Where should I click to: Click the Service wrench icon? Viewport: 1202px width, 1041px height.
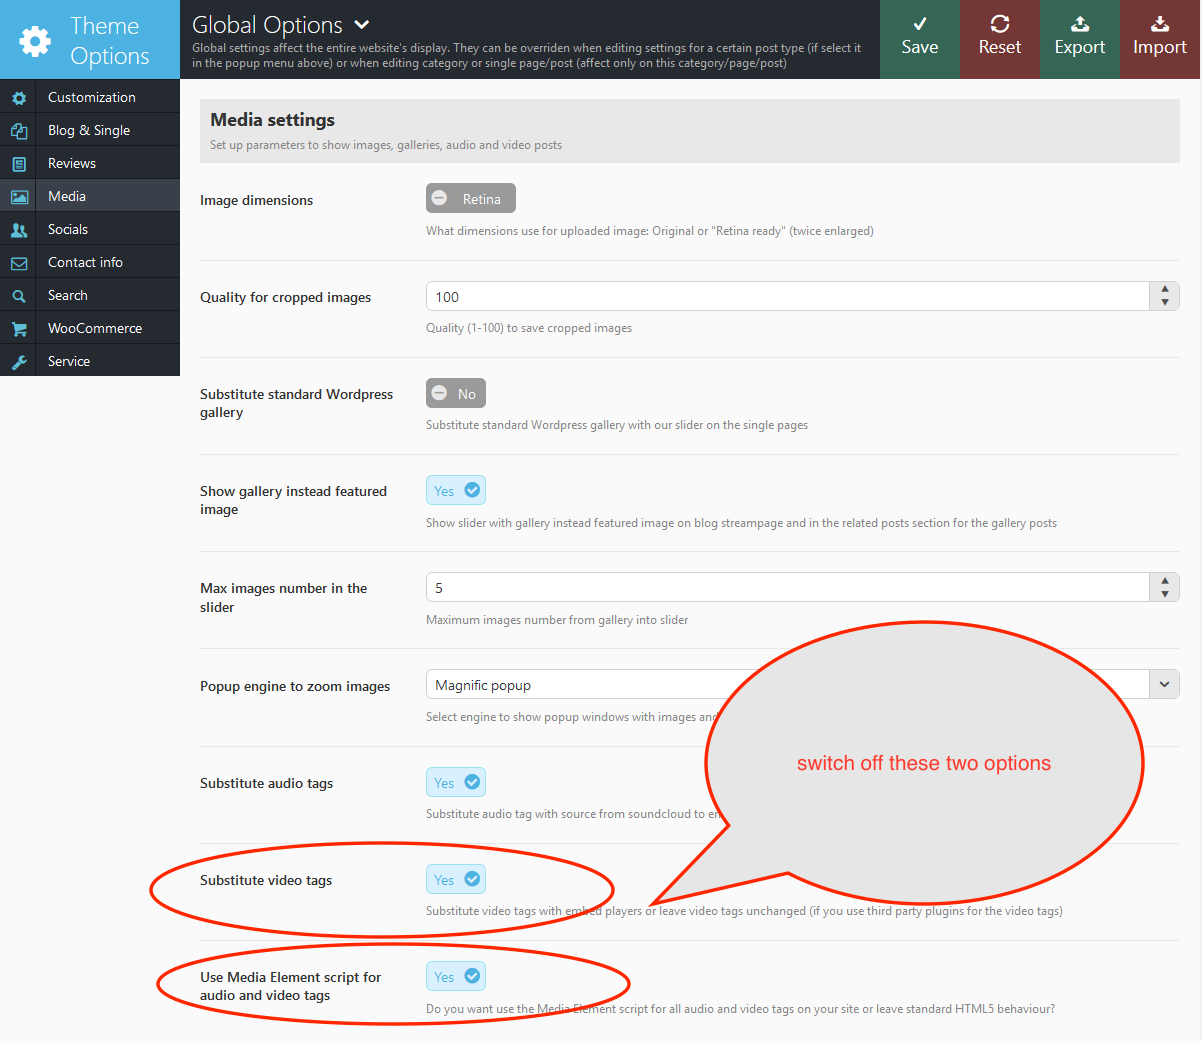tap(19, 362)
